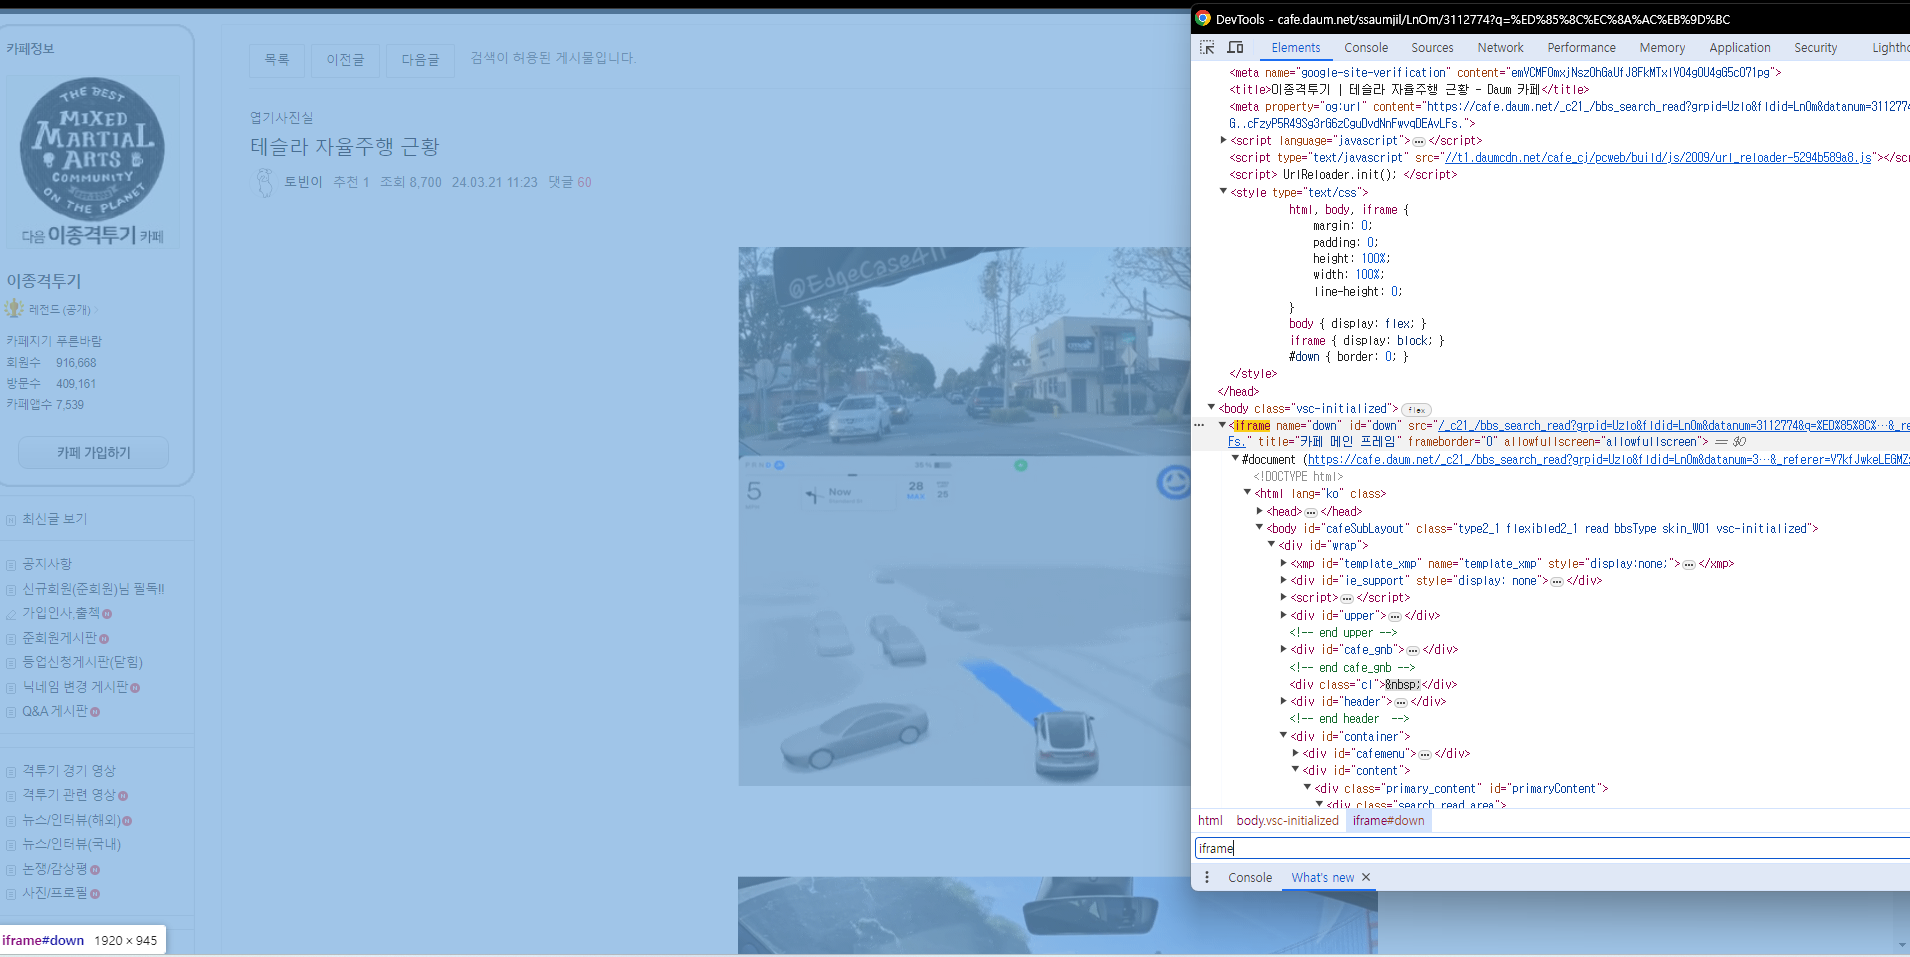Collapse the iframe name=down node
Screen dimensions: 1910x957
pos(1222,424)
